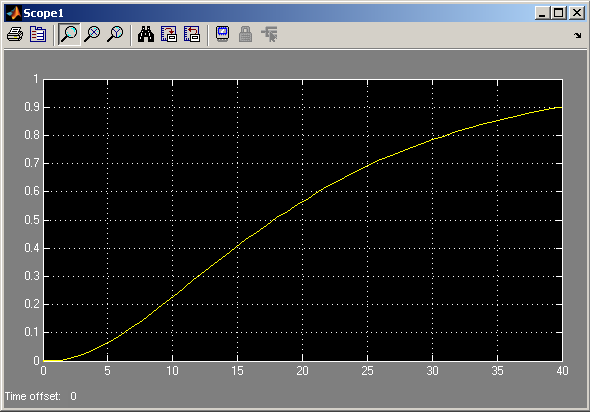Click x-axis label 40
The image size is (590, 412).
tap(562, 371)
